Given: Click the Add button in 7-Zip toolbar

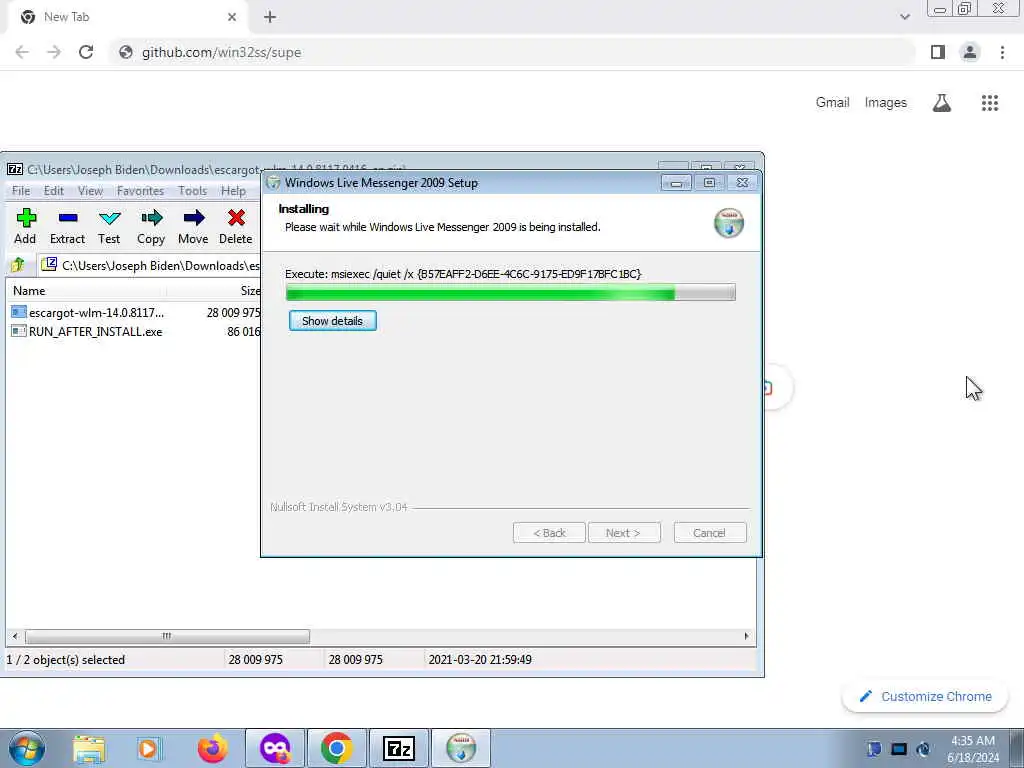Looking at the screenshot, I should 25,226.
